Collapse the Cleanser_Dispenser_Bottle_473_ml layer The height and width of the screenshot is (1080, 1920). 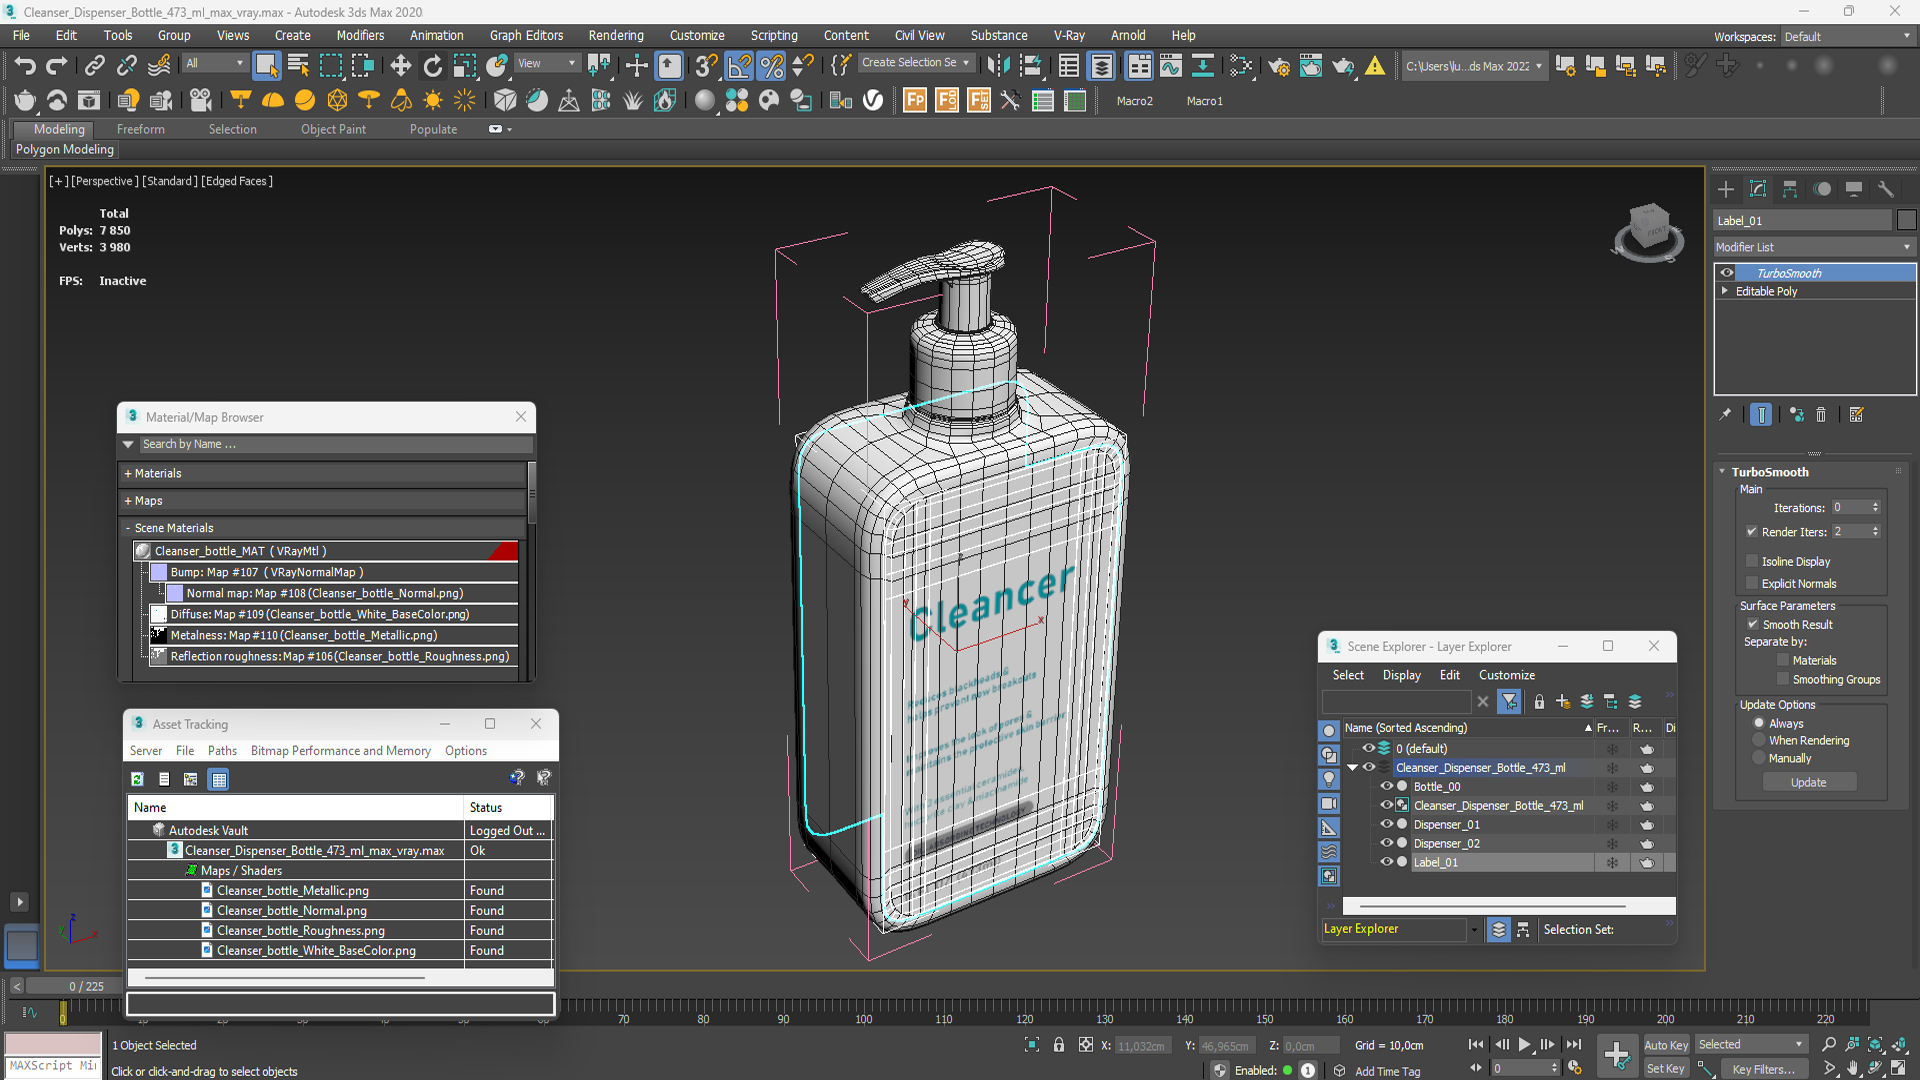click(x=1353, y=768)
